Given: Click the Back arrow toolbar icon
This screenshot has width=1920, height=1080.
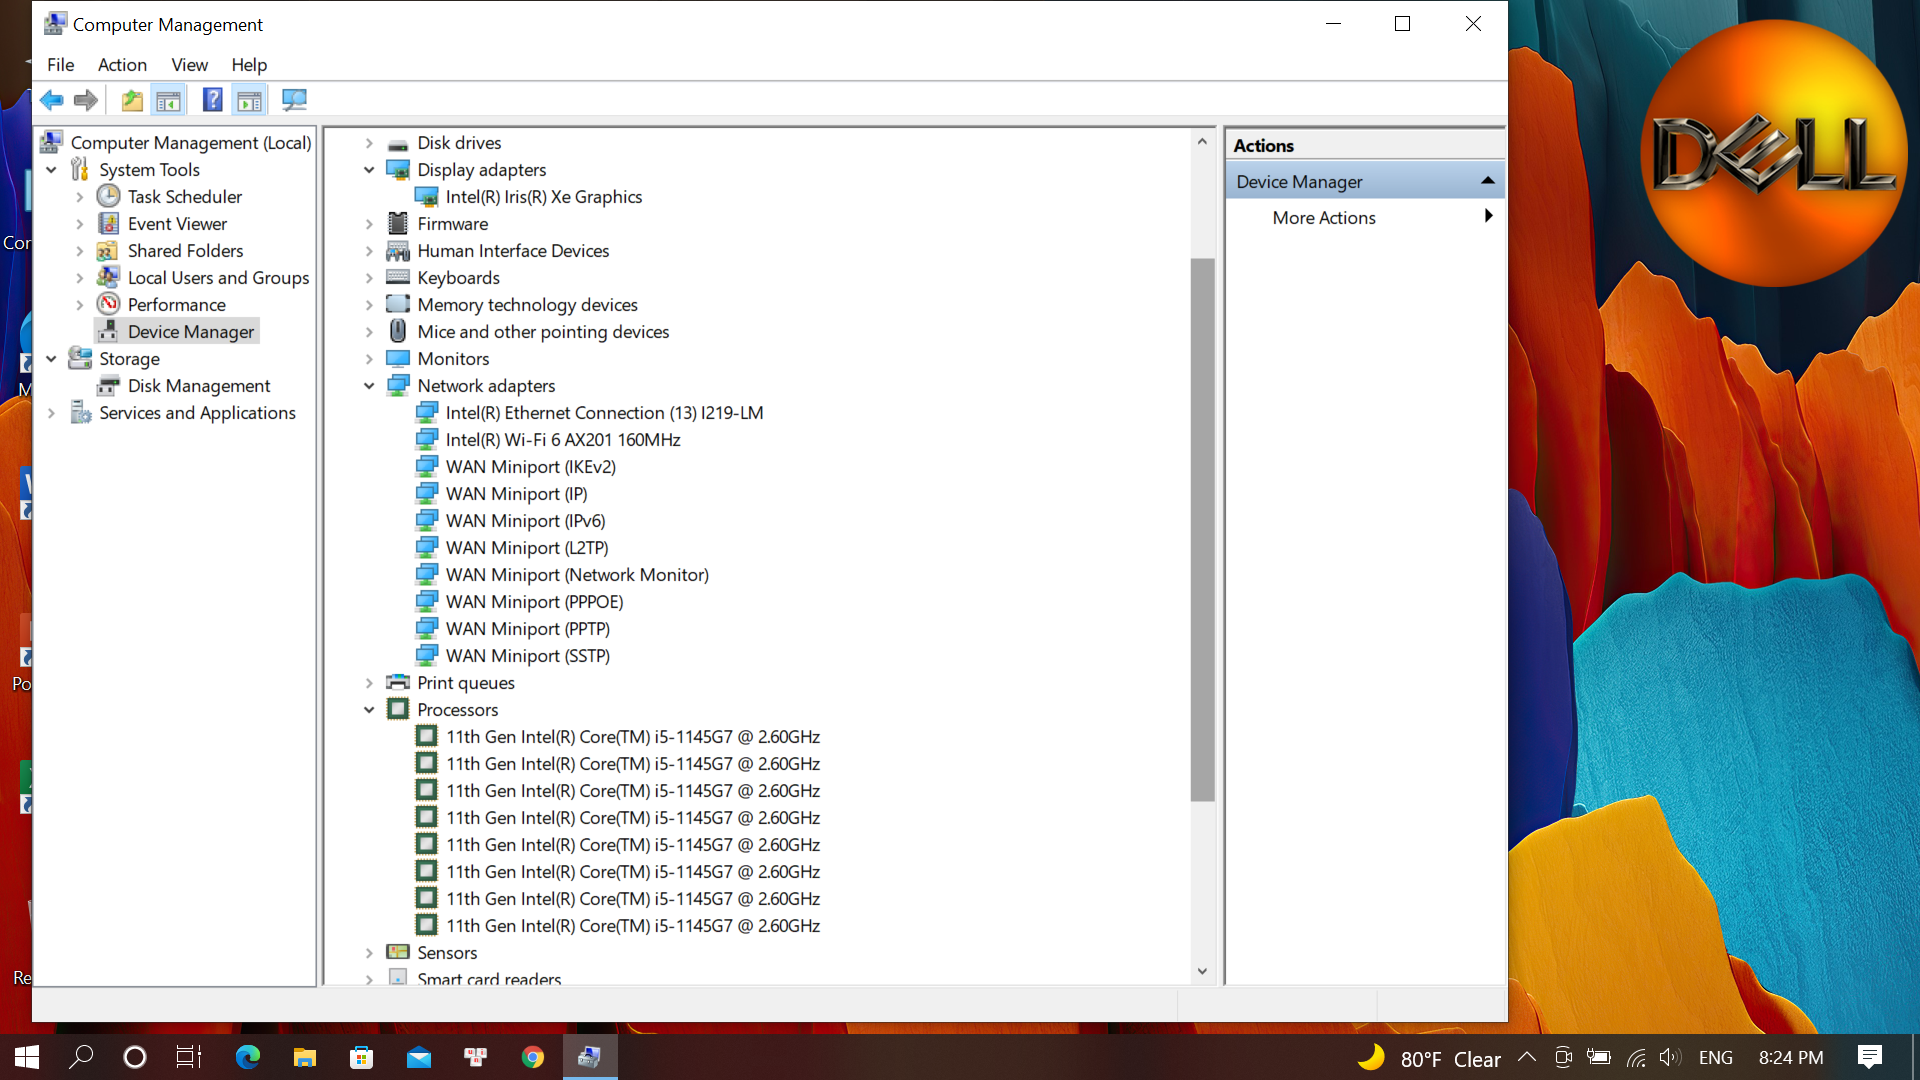Looking at the screenshot, I should pyautogui.click(x=52, y=100).
